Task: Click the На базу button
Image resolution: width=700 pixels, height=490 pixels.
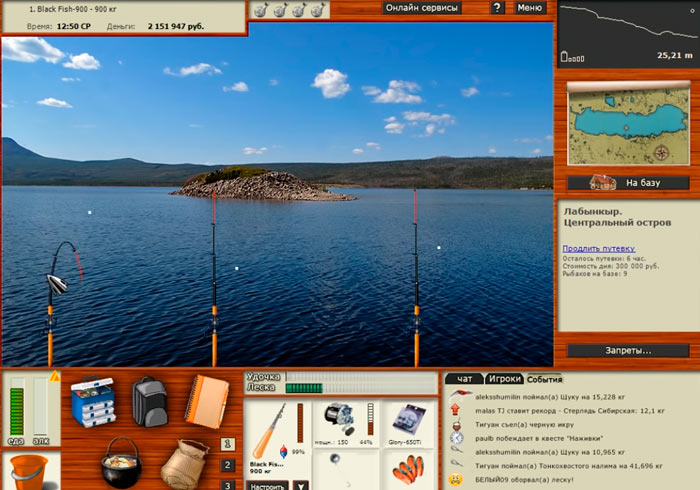Action: pyautogui.click(x=626, y=183)
